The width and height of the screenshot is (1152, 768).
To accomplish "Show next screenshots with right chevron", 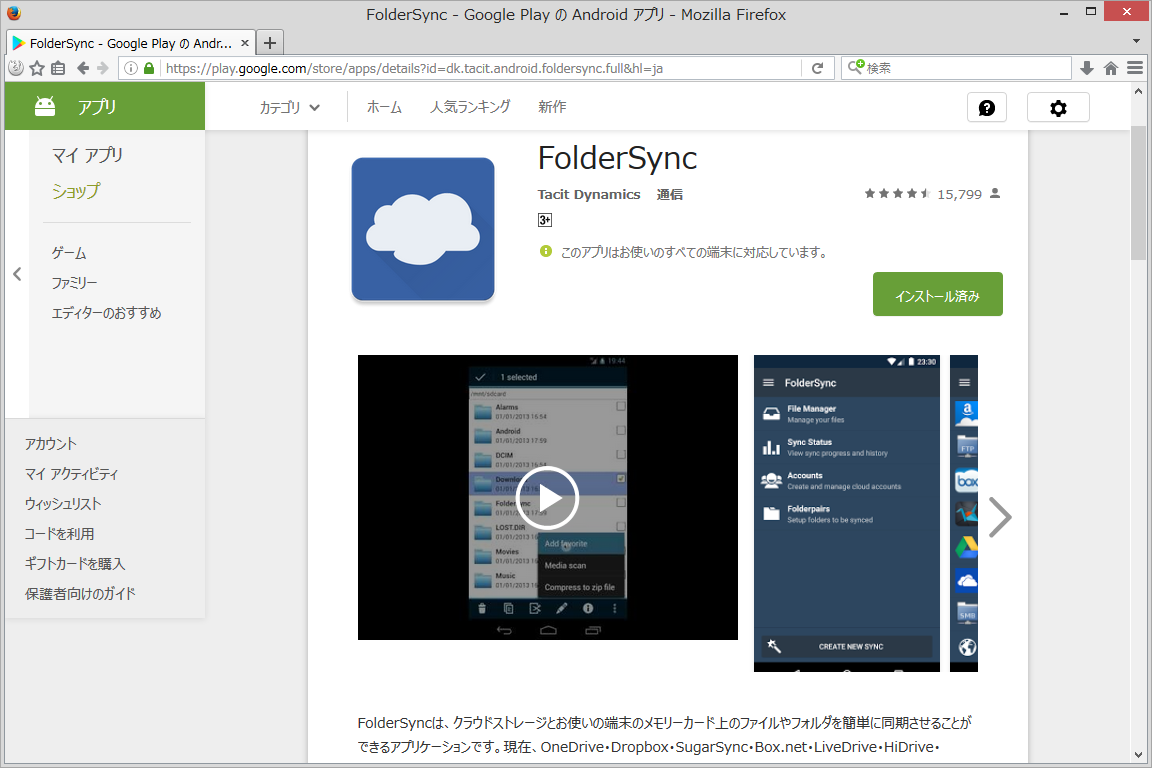I will (1000, 517).
